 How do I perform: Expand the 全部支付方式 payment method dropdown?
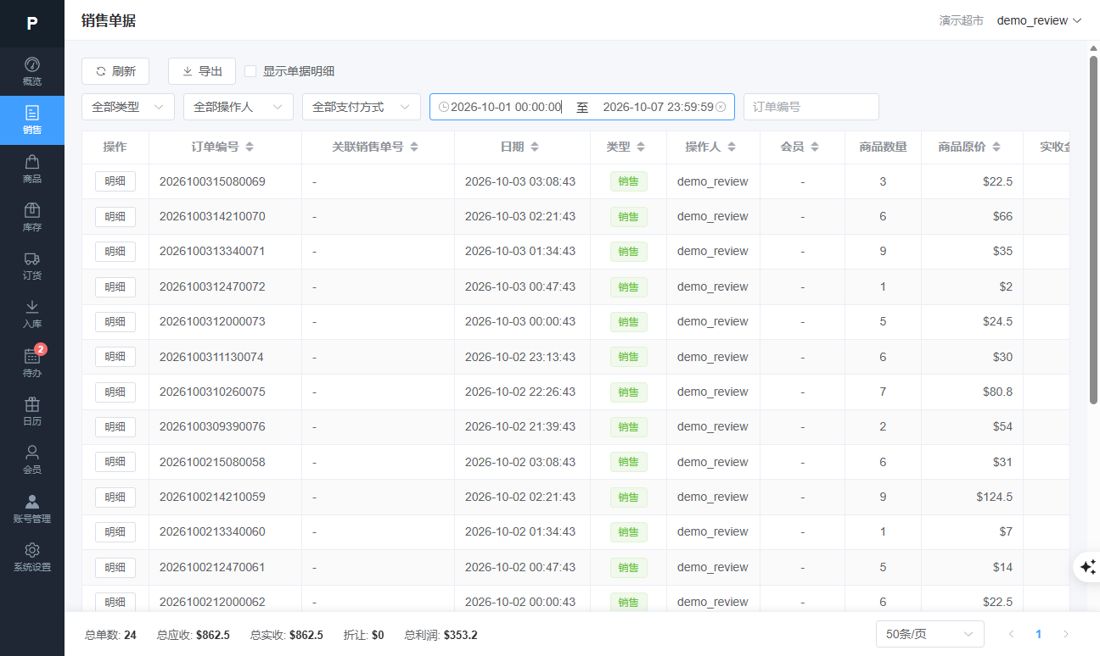tap(361, 107)
